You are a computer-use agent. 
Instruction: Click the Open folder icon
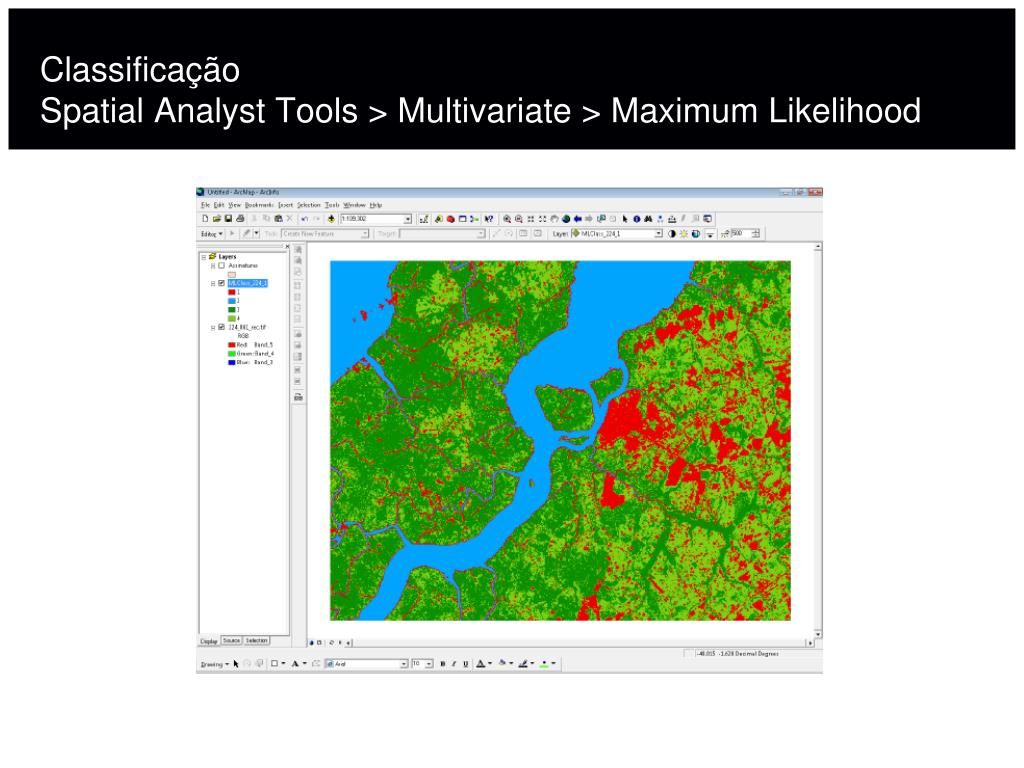point(216,218)
